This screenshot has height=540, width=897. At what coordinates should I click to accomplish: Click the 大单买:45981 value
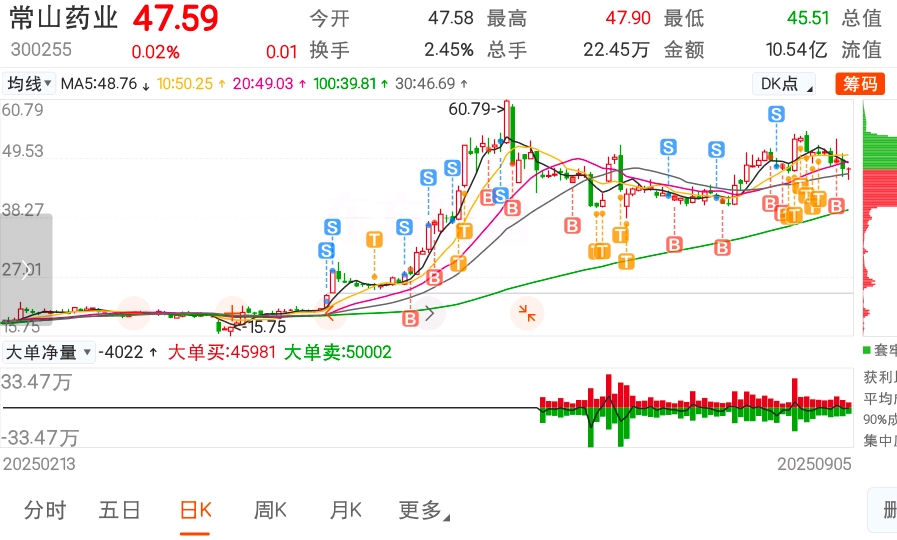pyautogui.click(x=222, y=352)
